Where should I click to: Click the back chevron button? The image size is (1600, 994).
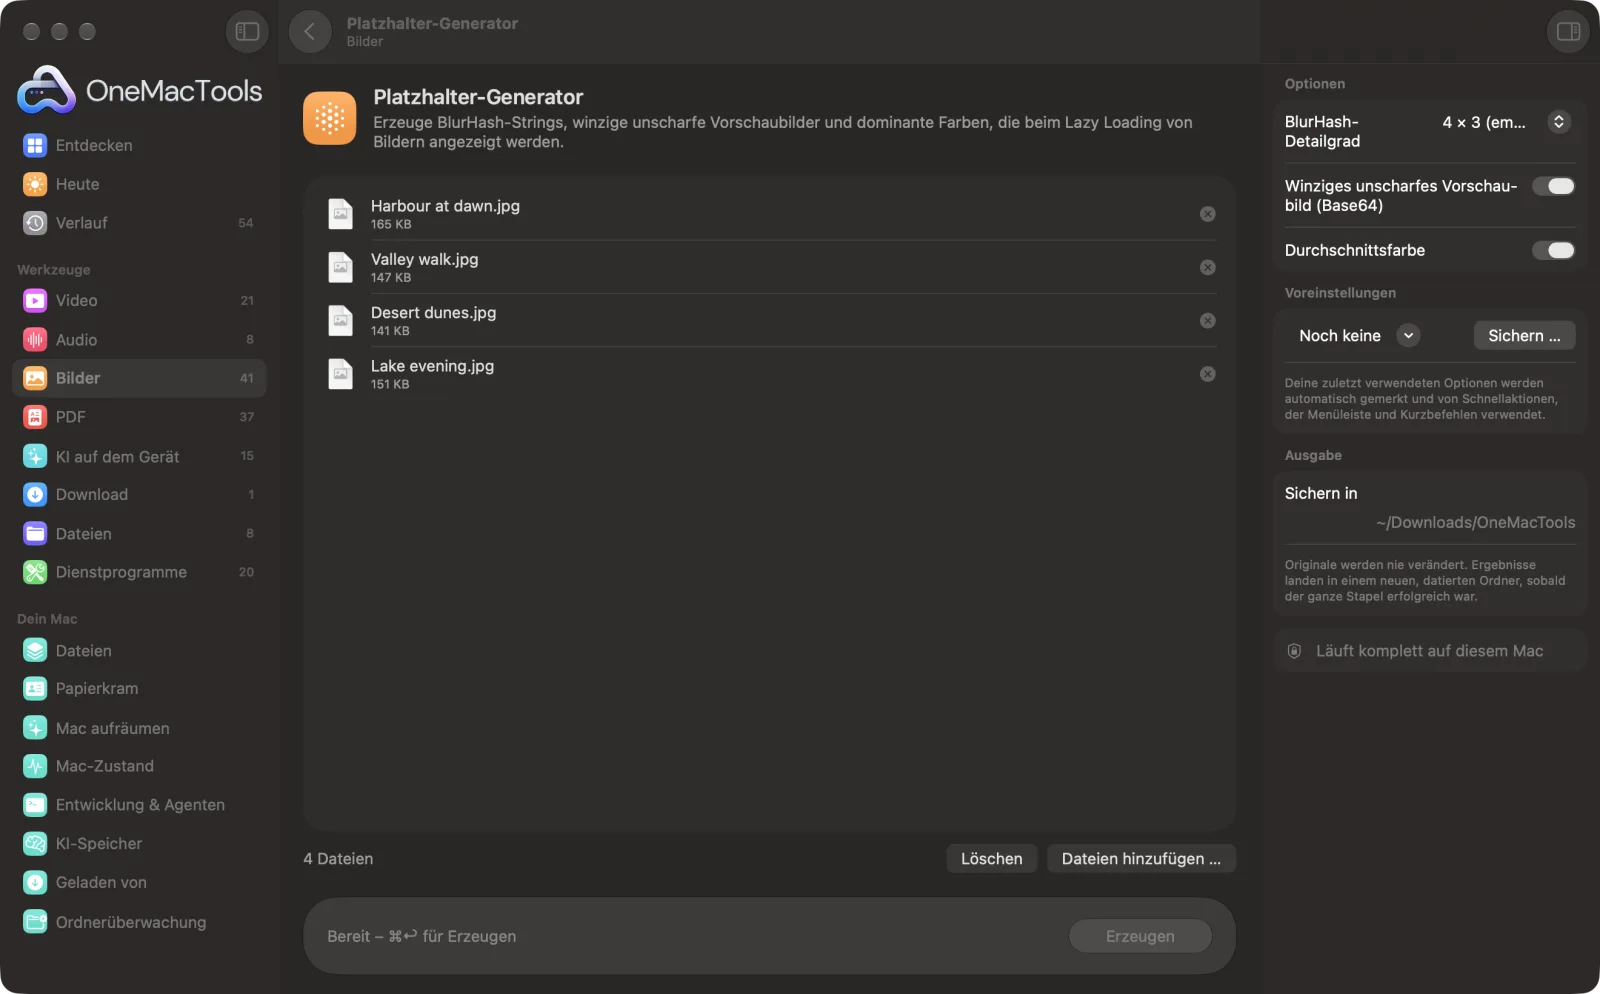tap(310, 31)
